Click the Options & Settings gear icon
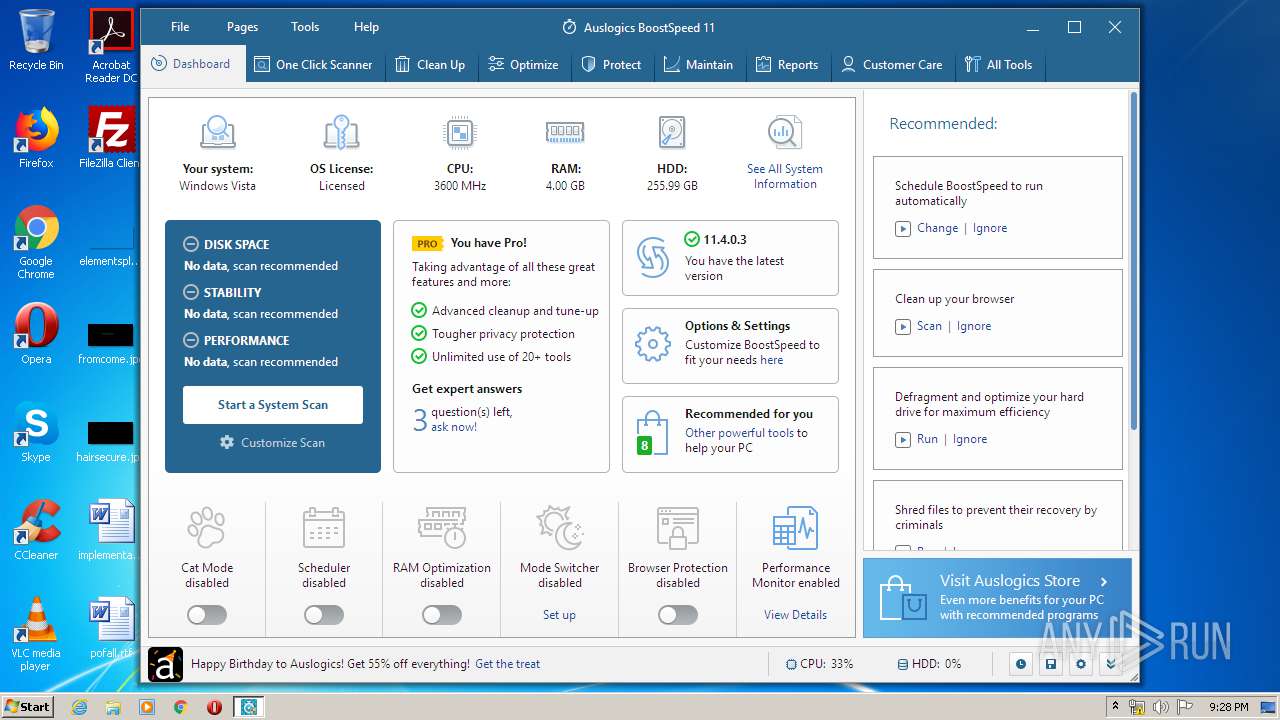The image size is (1280, 720). coord(653,345)
